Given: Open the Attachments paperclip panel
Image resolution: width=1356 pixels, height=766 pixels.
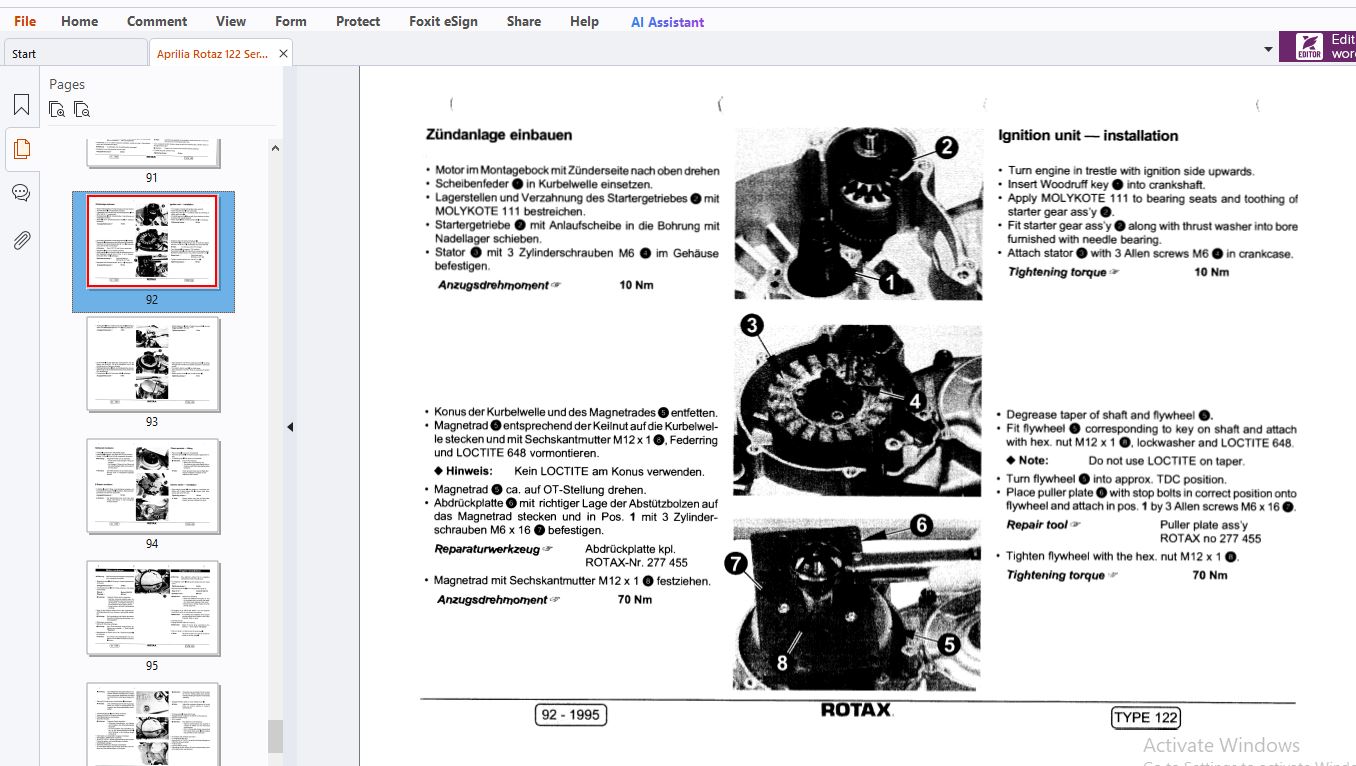Looking at the screenshot, I should click(21, 240).
